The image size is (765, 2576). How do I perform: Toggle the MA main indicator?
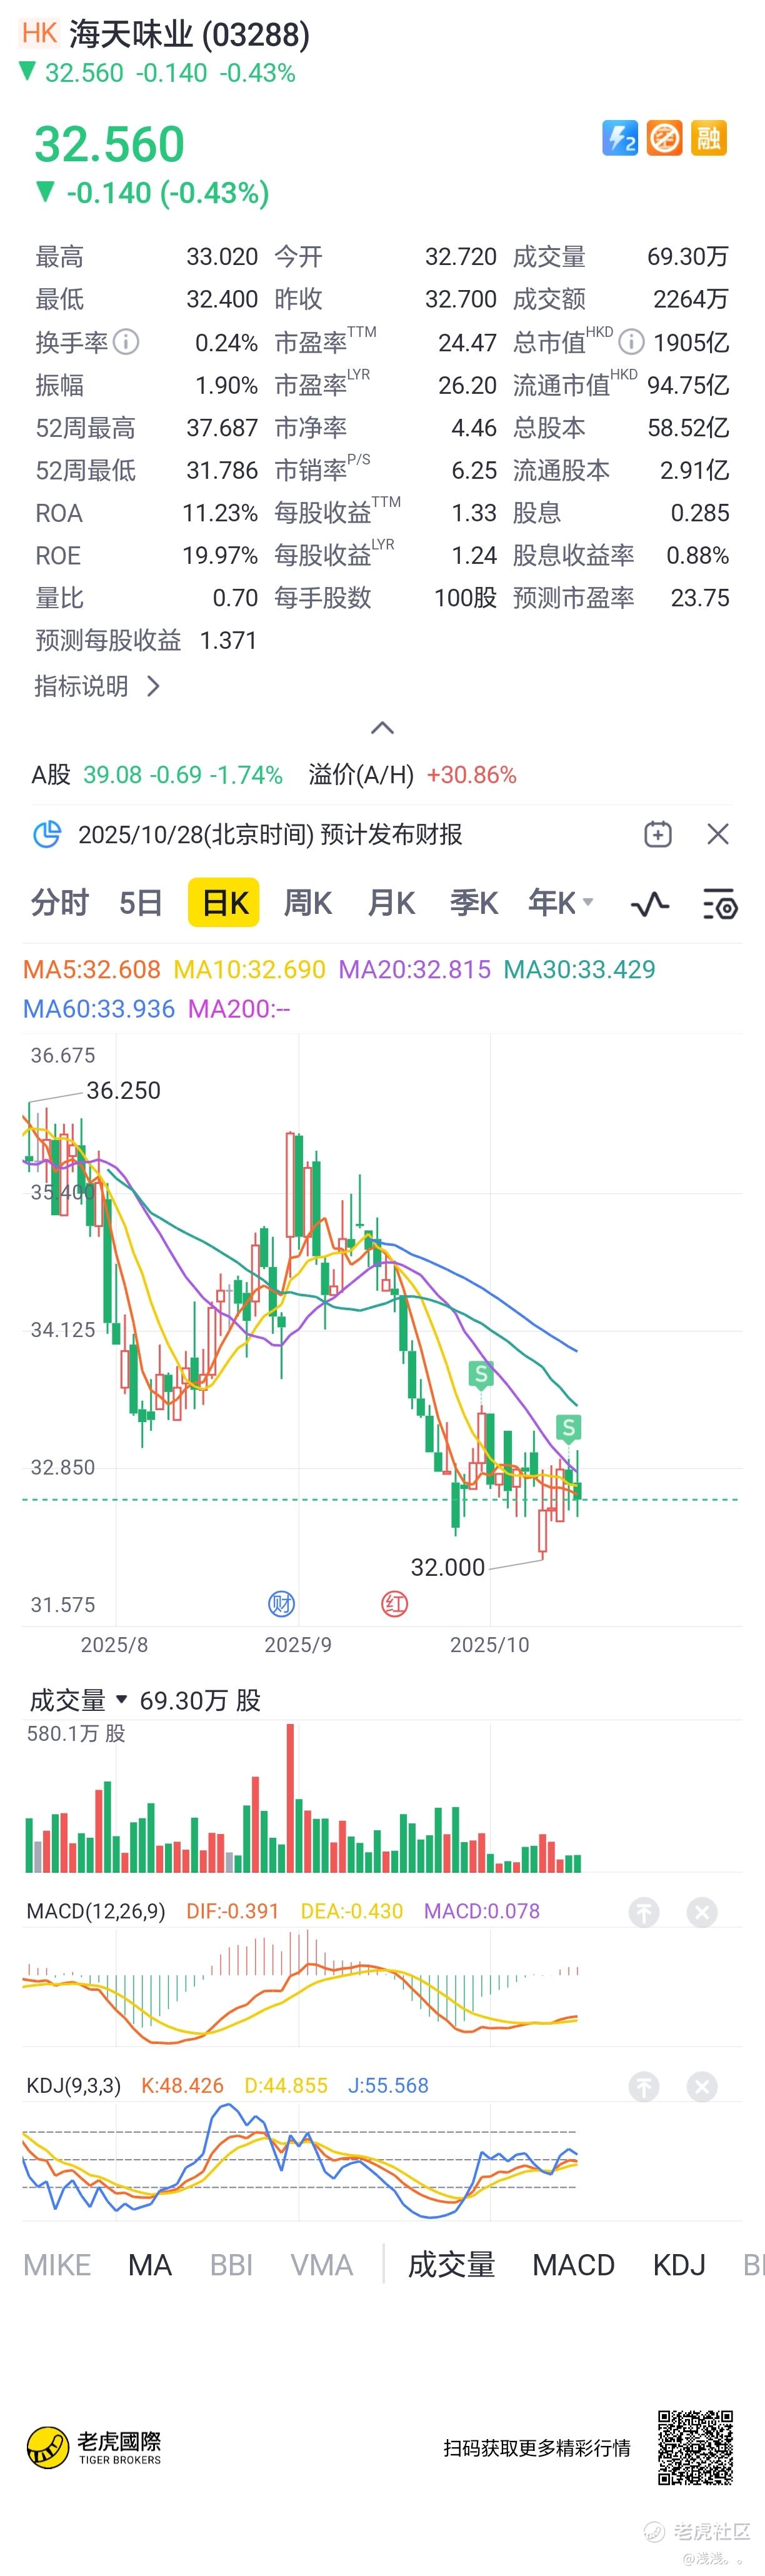point(150,2265)
